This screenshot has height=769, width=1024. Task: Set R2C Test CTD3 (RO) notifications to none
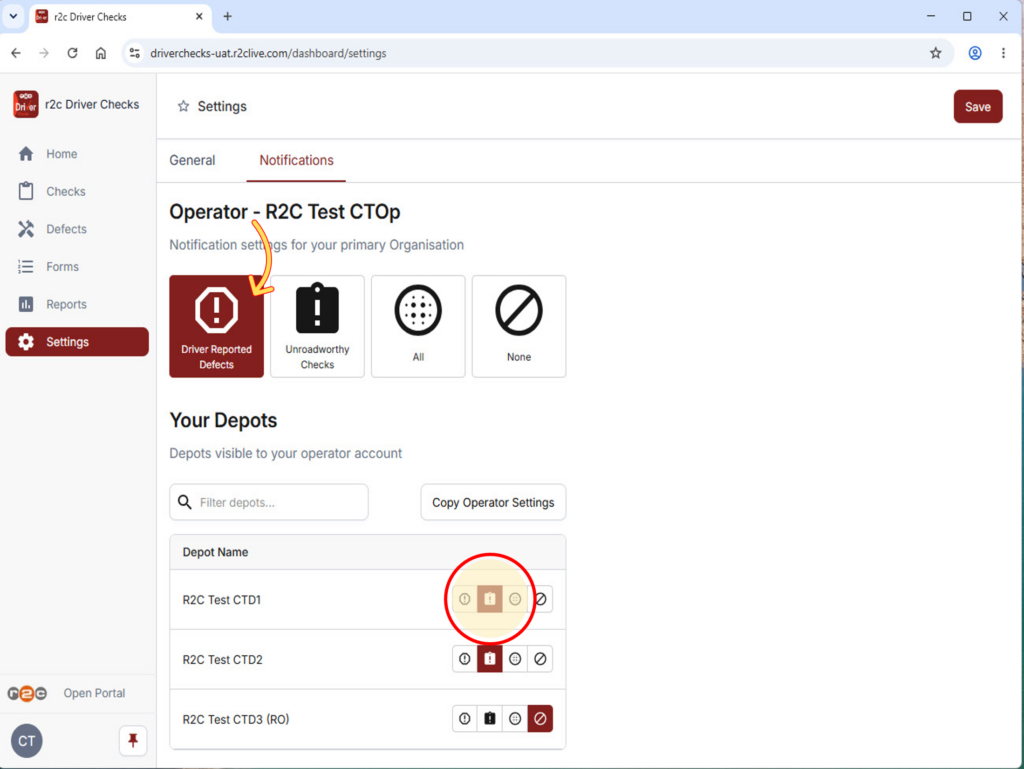540,719
